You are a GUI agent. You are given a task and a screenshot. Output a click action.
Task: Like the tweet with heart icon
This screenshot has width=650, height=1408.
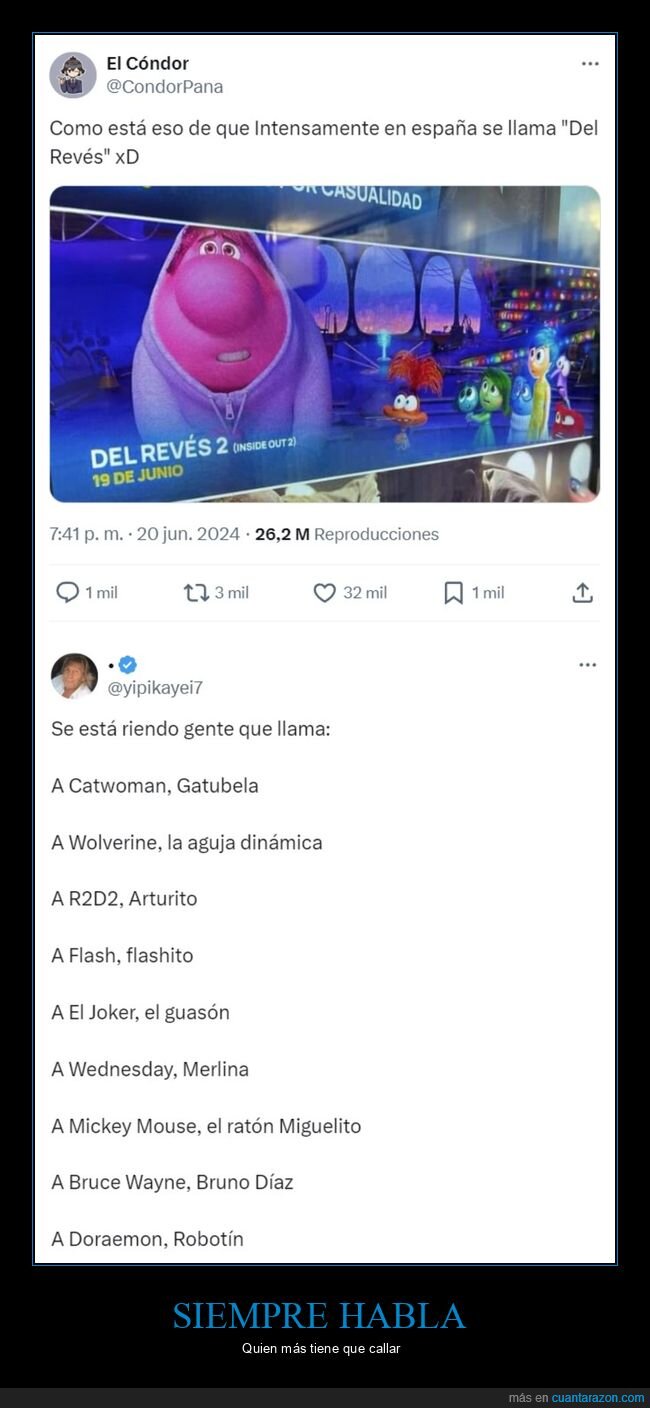[x=325, y=593]
